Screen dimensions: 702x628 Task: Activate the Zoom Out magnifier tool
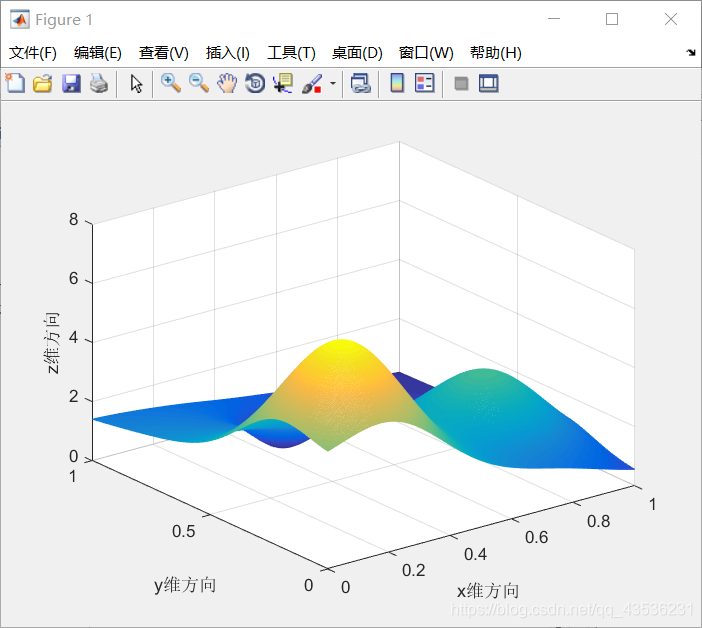(x=199, y=83)
